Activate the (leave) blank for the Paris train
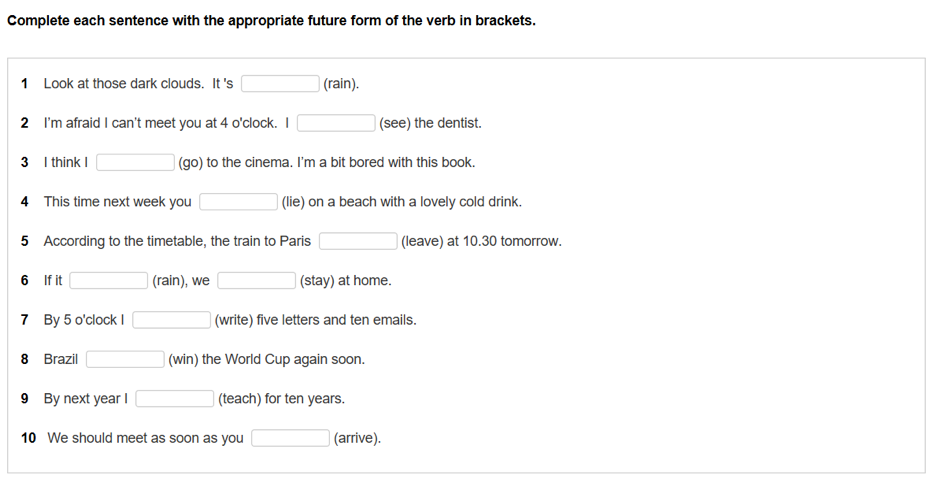Image resolution: width=939 pixels, height=481 pixels. [358, 241]
